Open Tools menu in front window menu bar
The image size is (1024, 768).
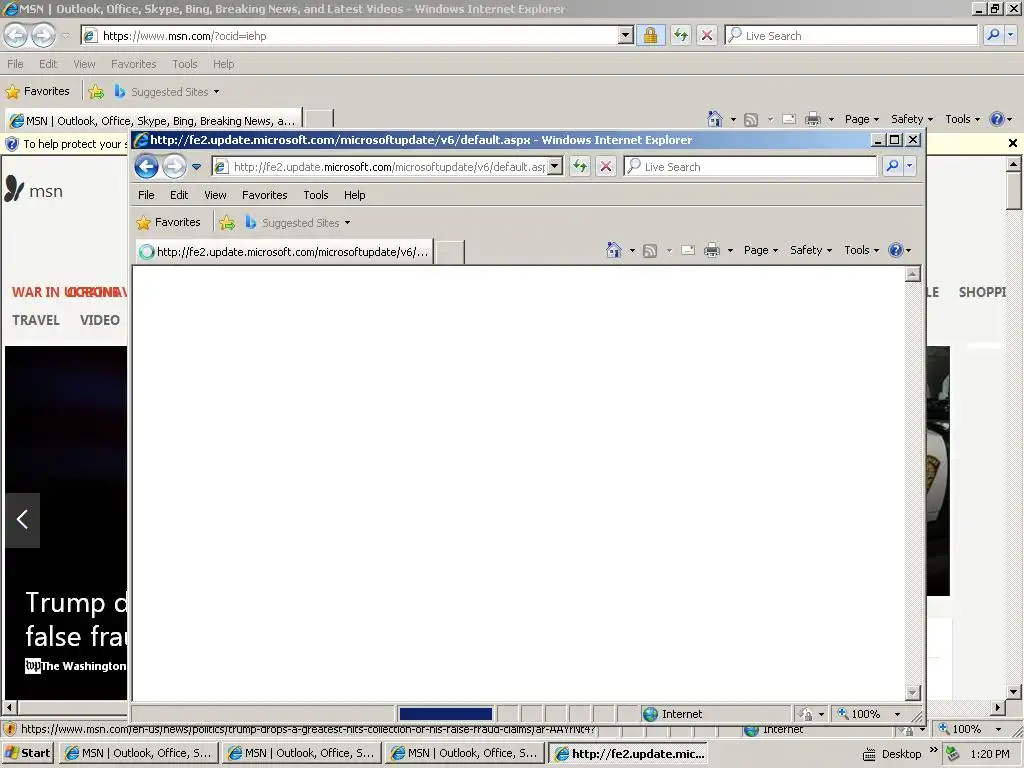pyautogui.click(x=315, y=195)
